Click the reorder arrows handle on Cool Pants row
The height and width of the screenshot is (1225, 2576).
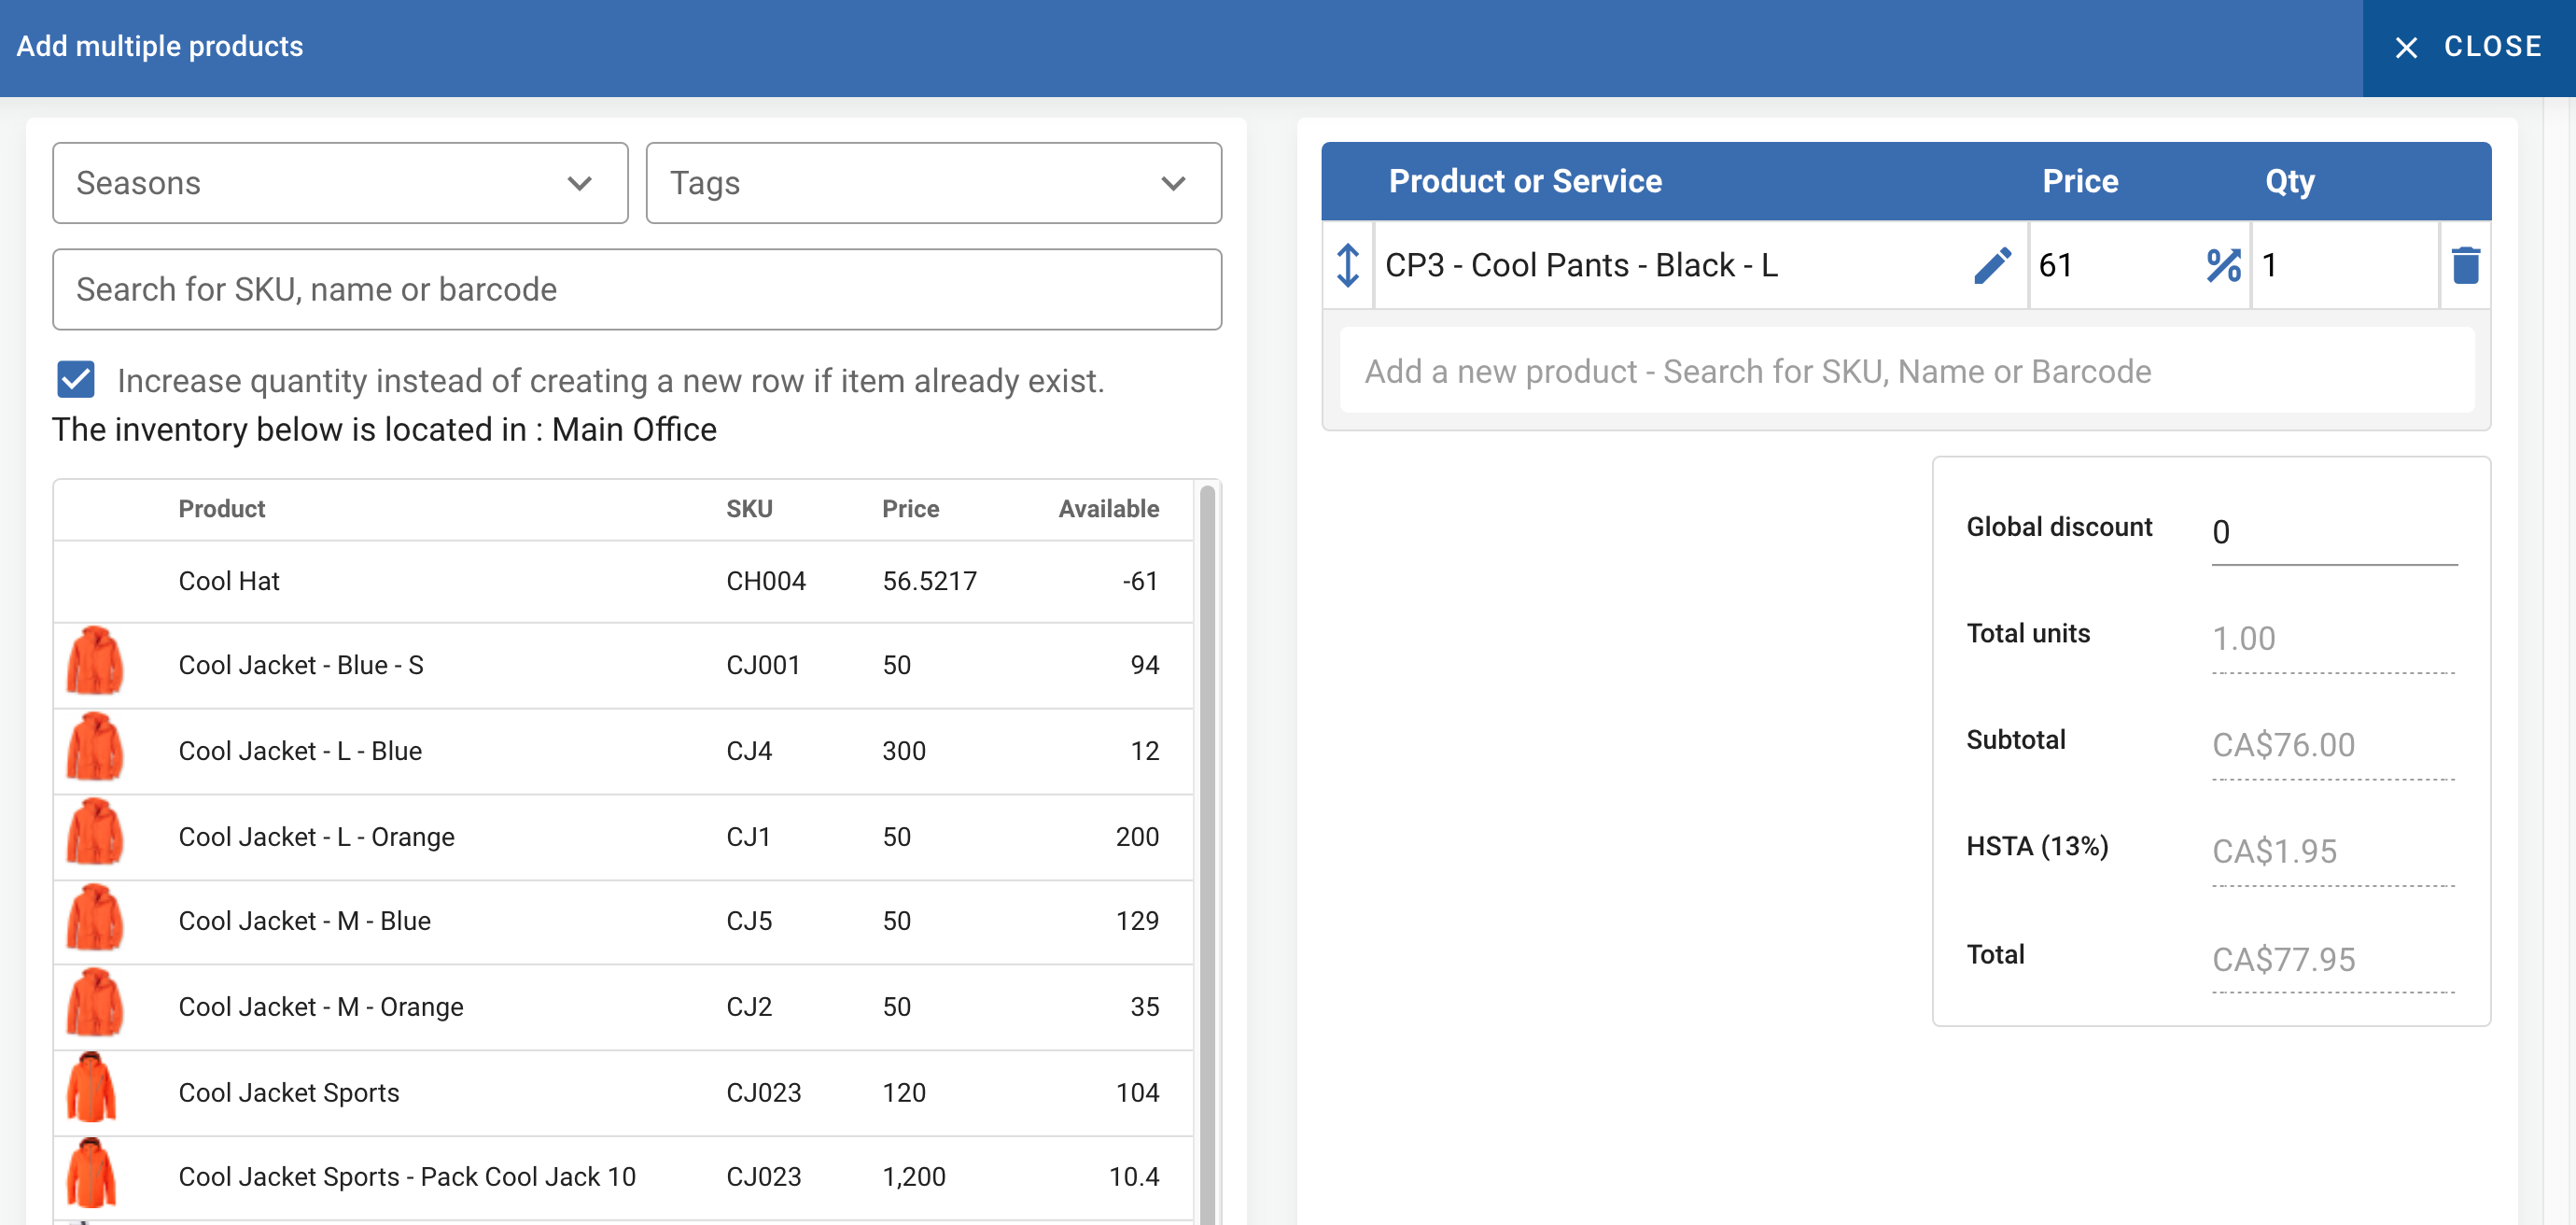click(x=1347, y=266)
